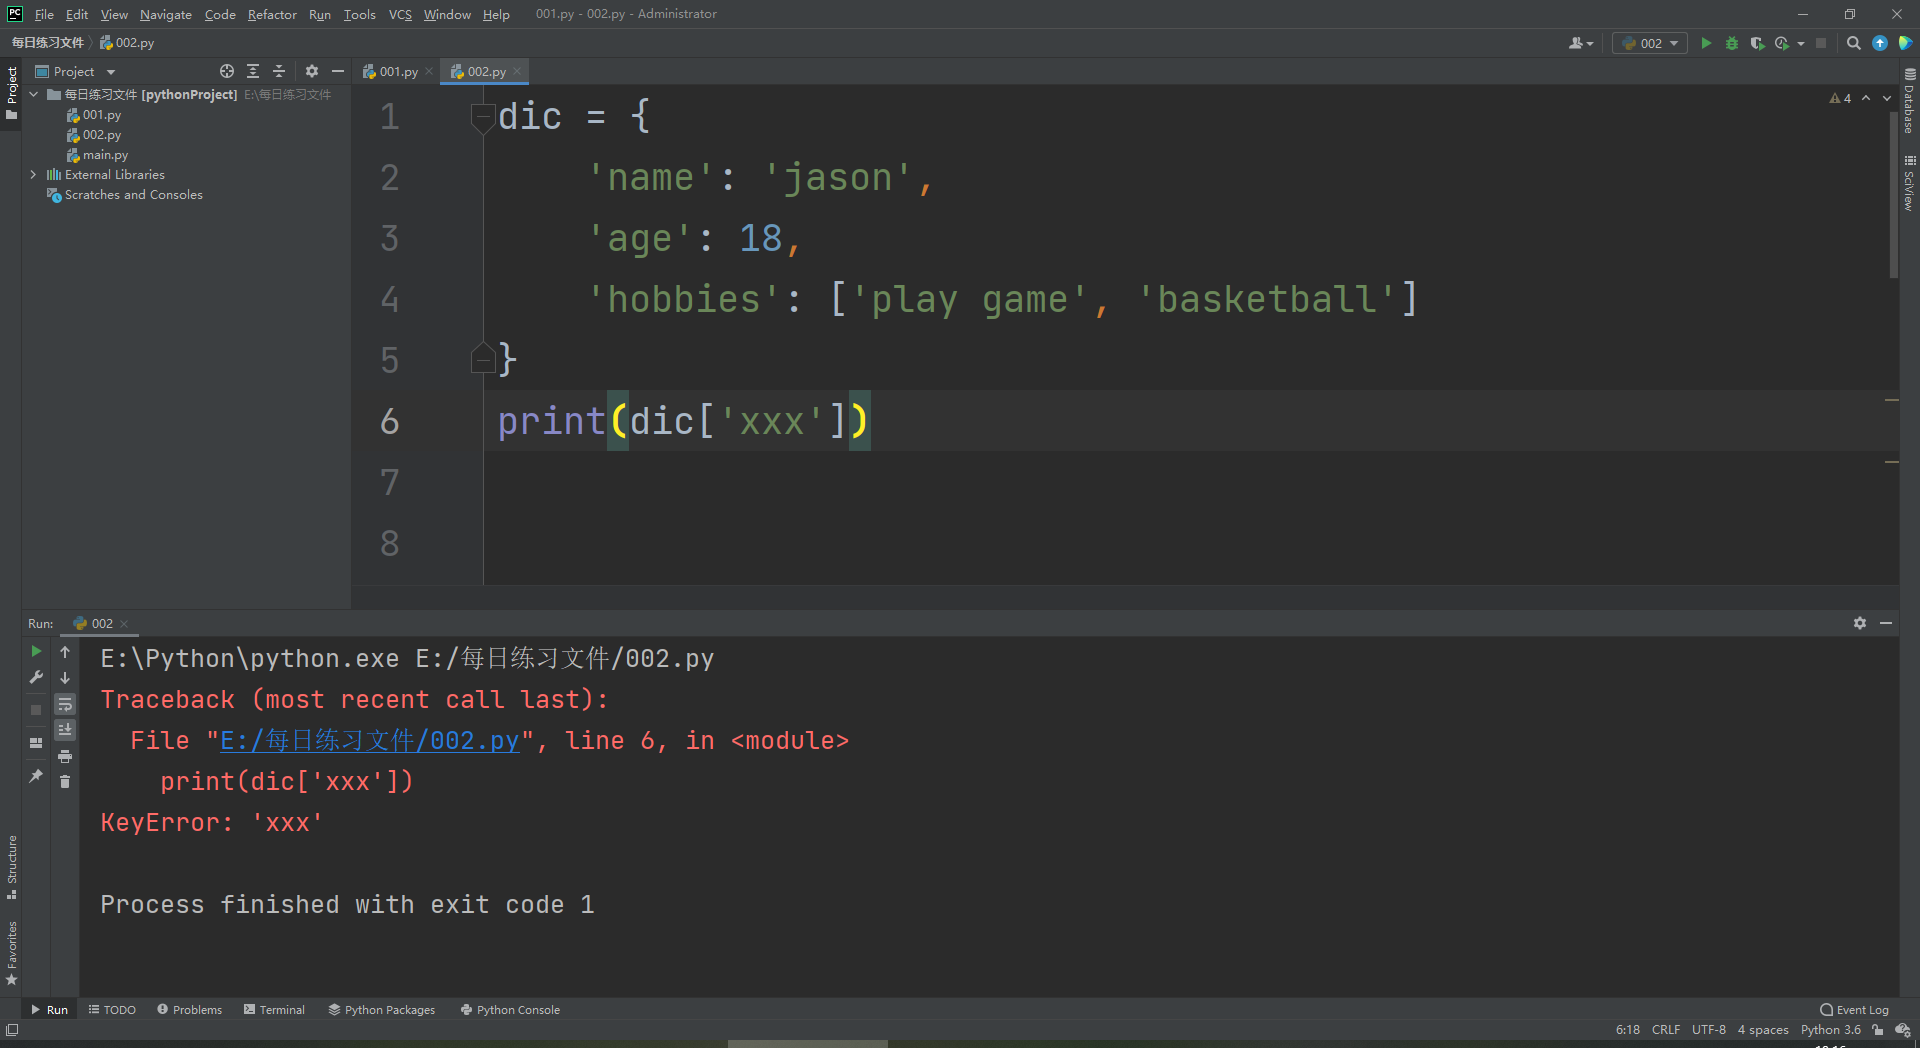Start debugging with the bug icon
Viewport: 1920px width, 1048px height.
pyautogui.click(x=1732, y=43)
